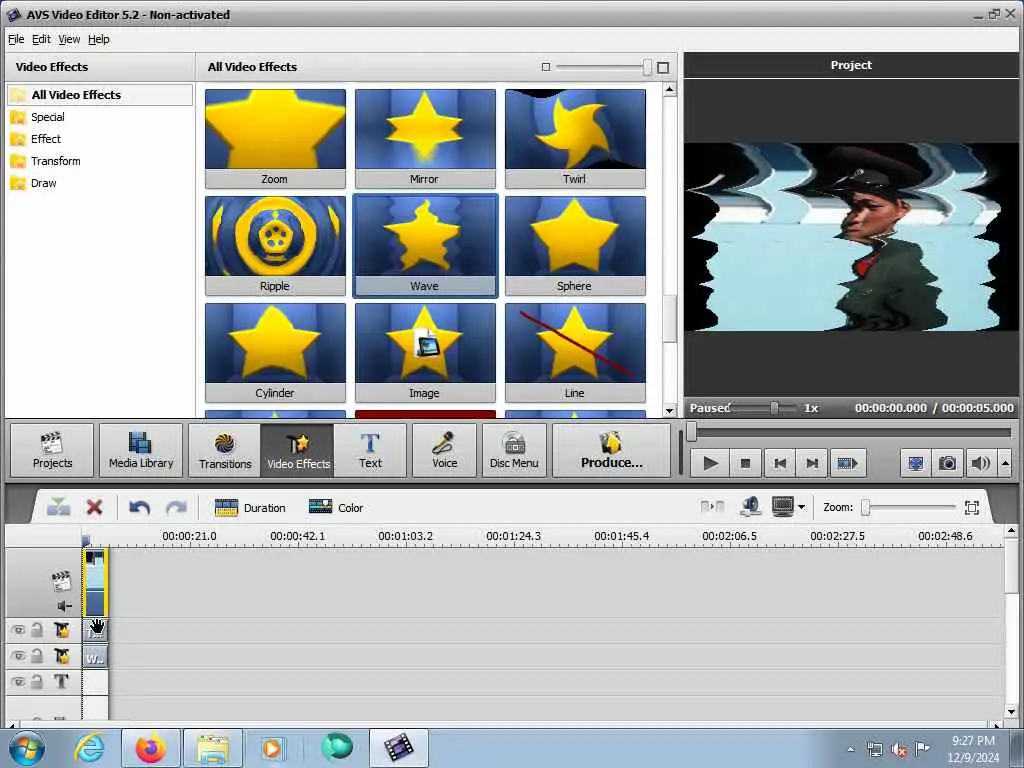1024x768 pixels.
Task: Select the All Video Effects folder
Action: tap(100, 95)
